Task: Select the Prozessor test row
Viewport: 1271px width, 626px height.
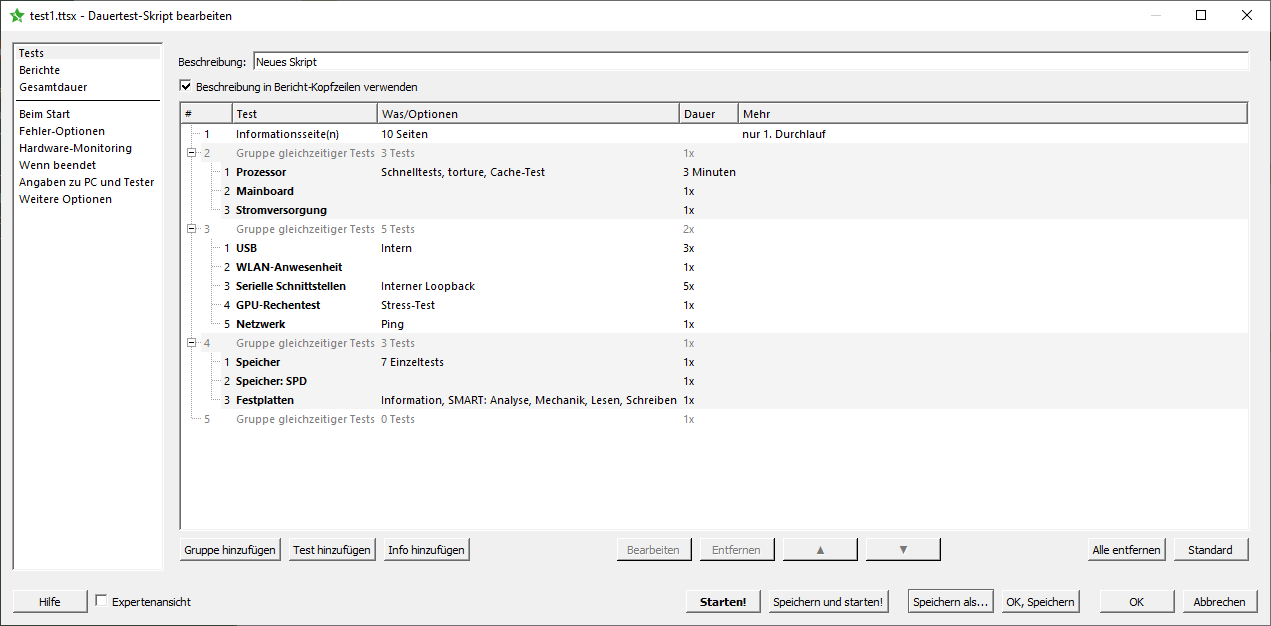Action: click(x=261, y=172)
